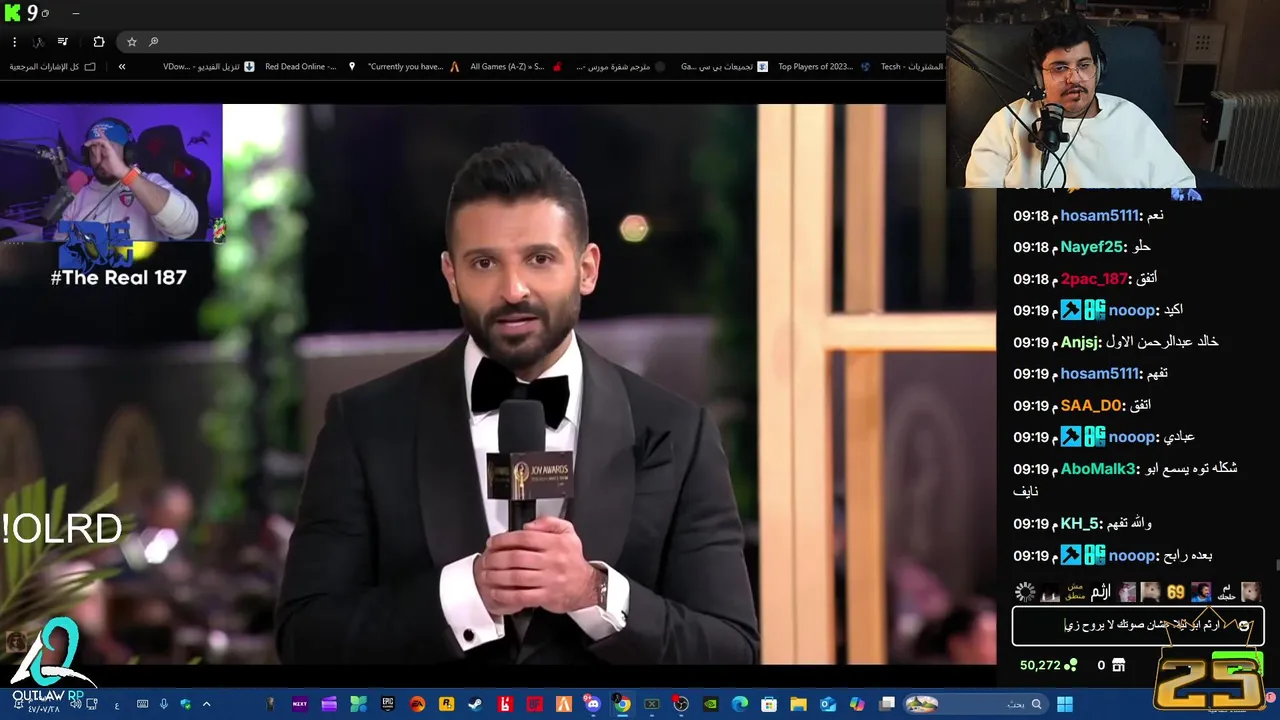Click username AboMalk3 in chat
This screenshot has width=1280, height=720.
coord(1098,469)
